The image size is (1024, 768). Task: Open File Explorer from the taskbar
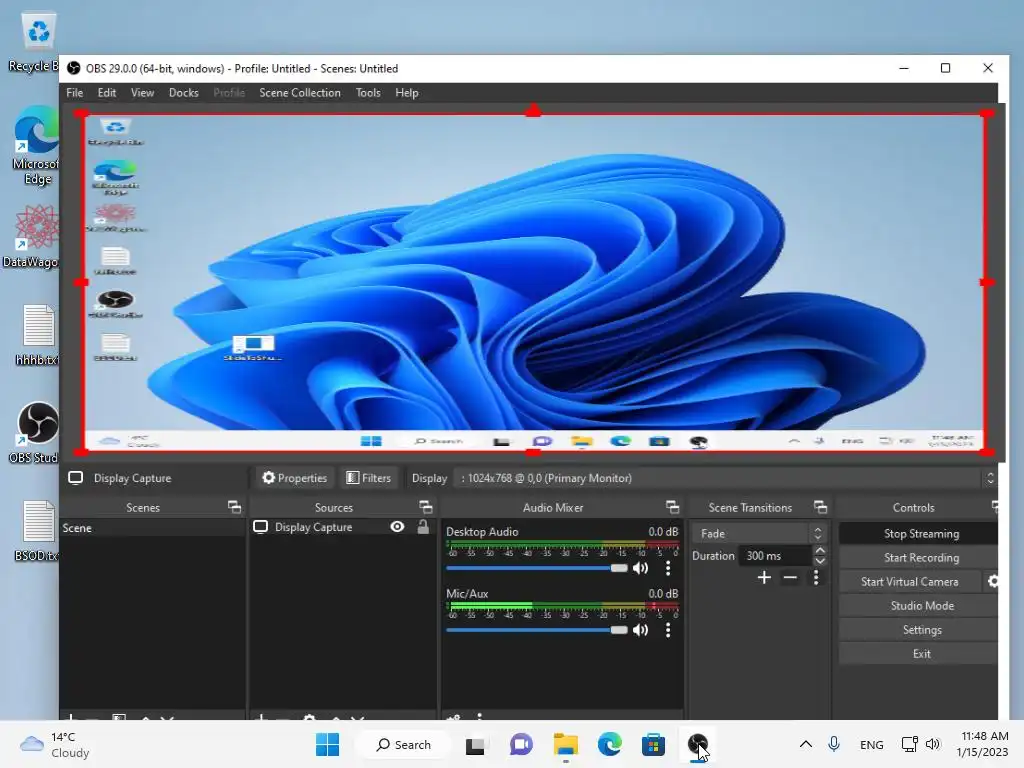pos(566,744)
